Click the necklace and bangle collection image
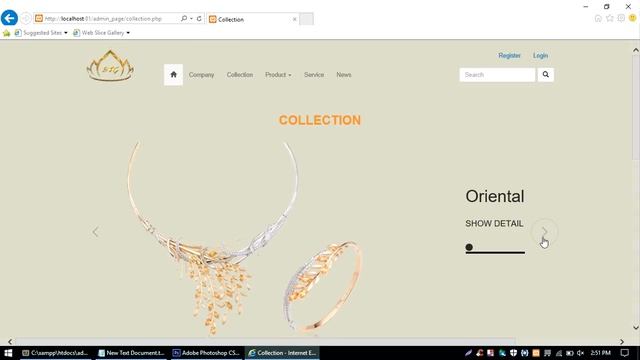This screenshot has height=360, width=640. click(245, 238)
